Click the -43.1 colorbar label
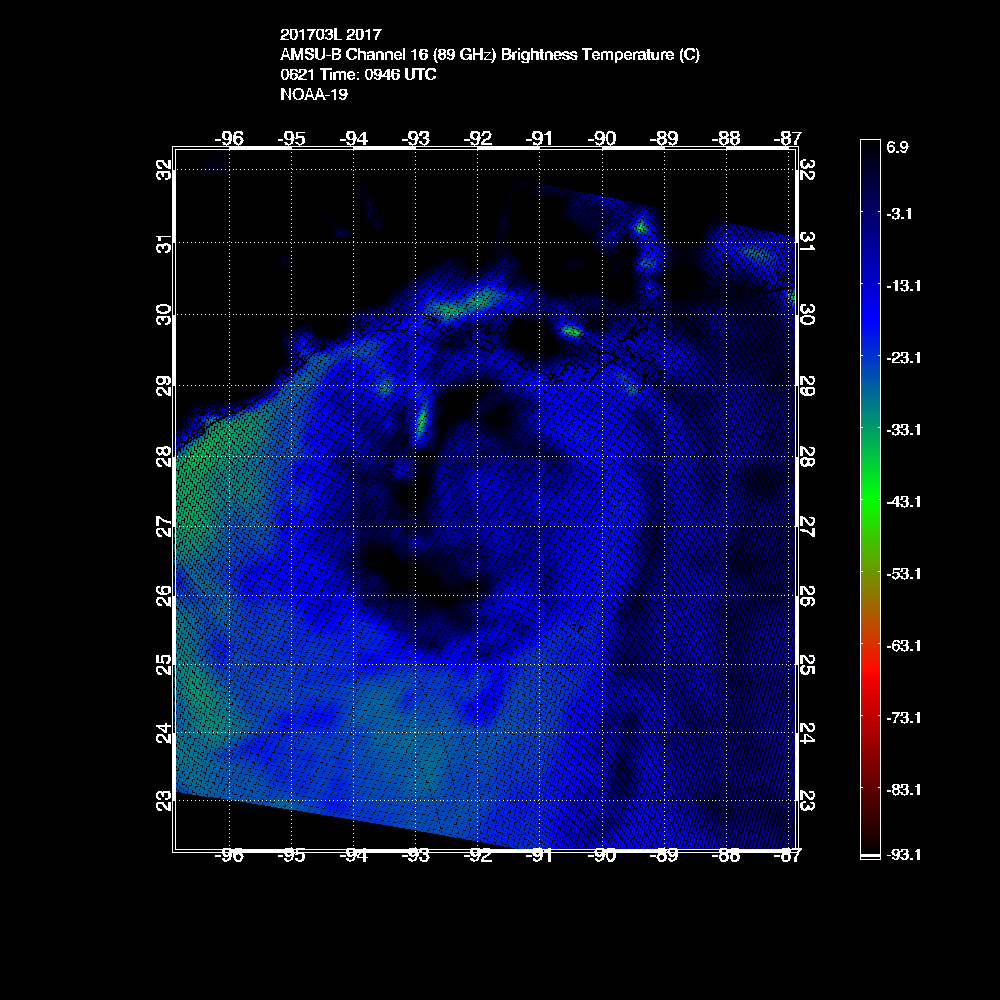This screenshot has width=1000, height=1000. pos(904,502)
